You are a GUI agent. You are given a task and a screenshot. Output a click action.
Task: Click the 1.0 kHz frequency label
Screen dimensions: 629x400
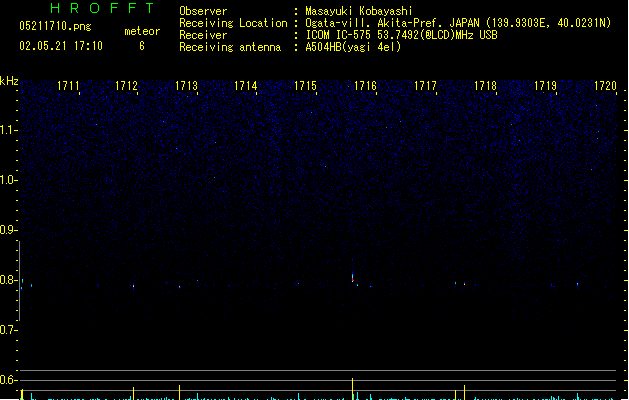(8, 180)
